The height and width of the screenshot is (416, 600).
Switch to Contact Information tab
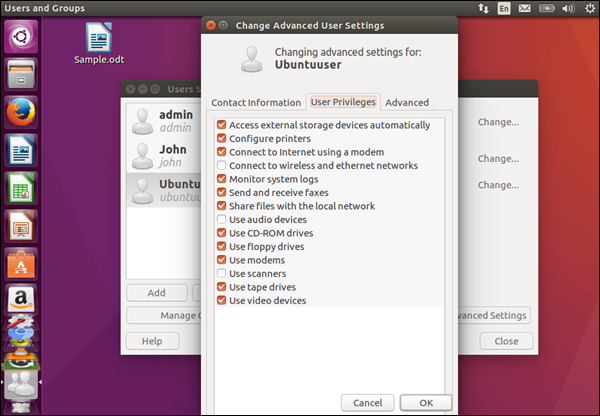pyautogui.click(x=256, y=103)
